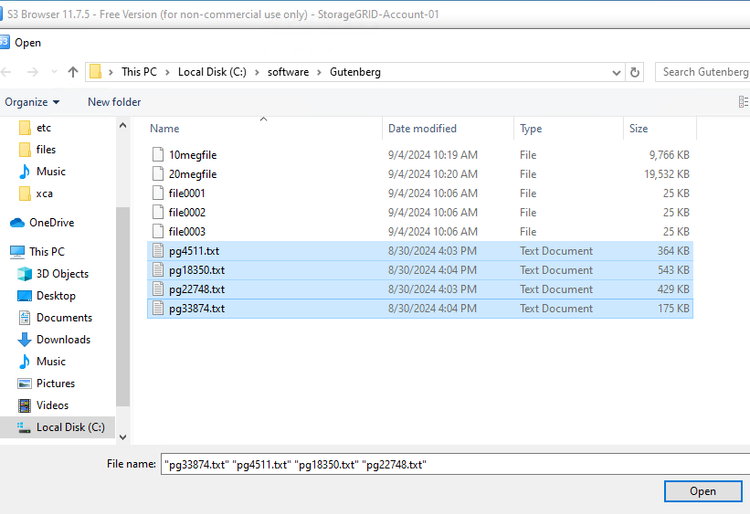750x514 pixels.
Task: Sort files by Size column
Action: [638, 129]
